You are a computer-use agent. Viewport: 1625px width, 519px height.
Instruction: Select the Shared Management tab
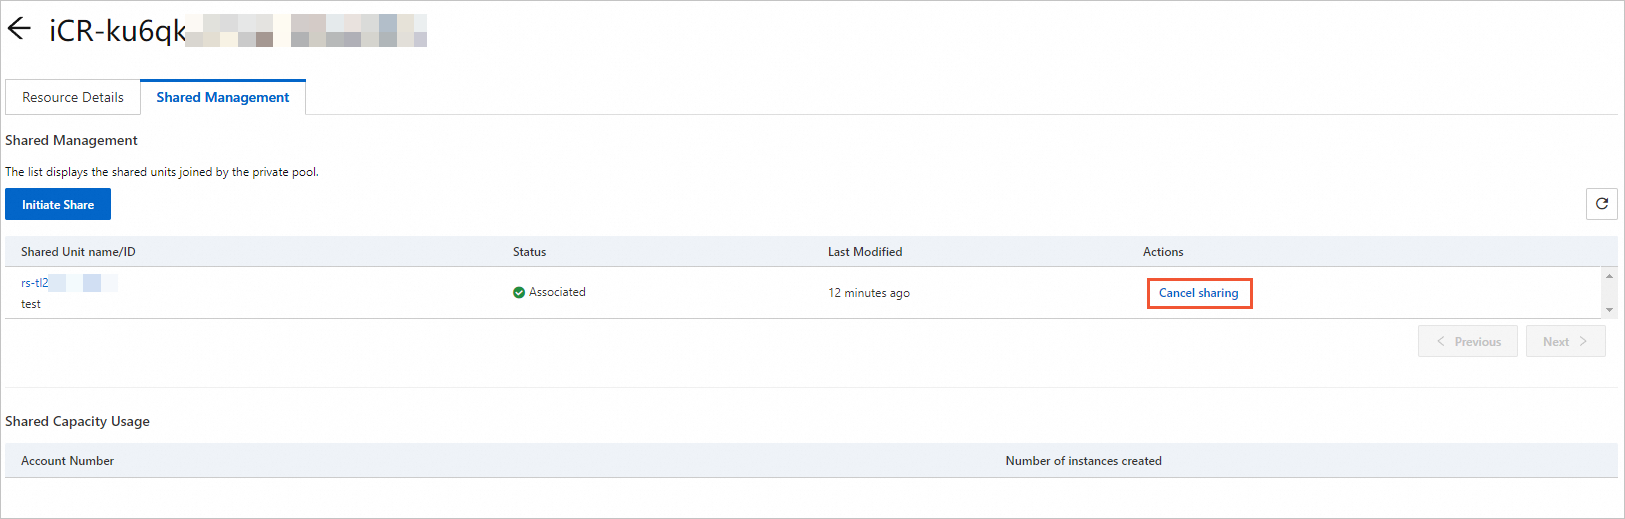(x=222, y=97)
